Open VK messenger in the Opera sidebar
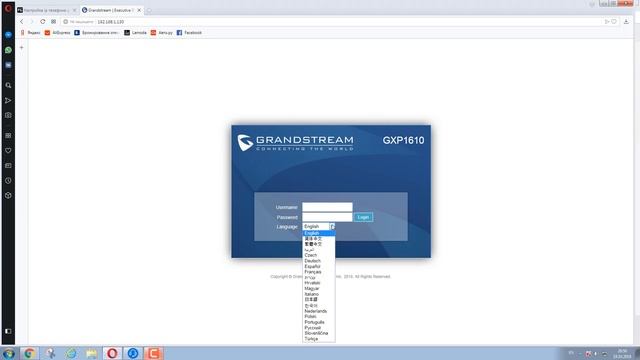Viewport: 640px width, 360px height. (8, 65)
